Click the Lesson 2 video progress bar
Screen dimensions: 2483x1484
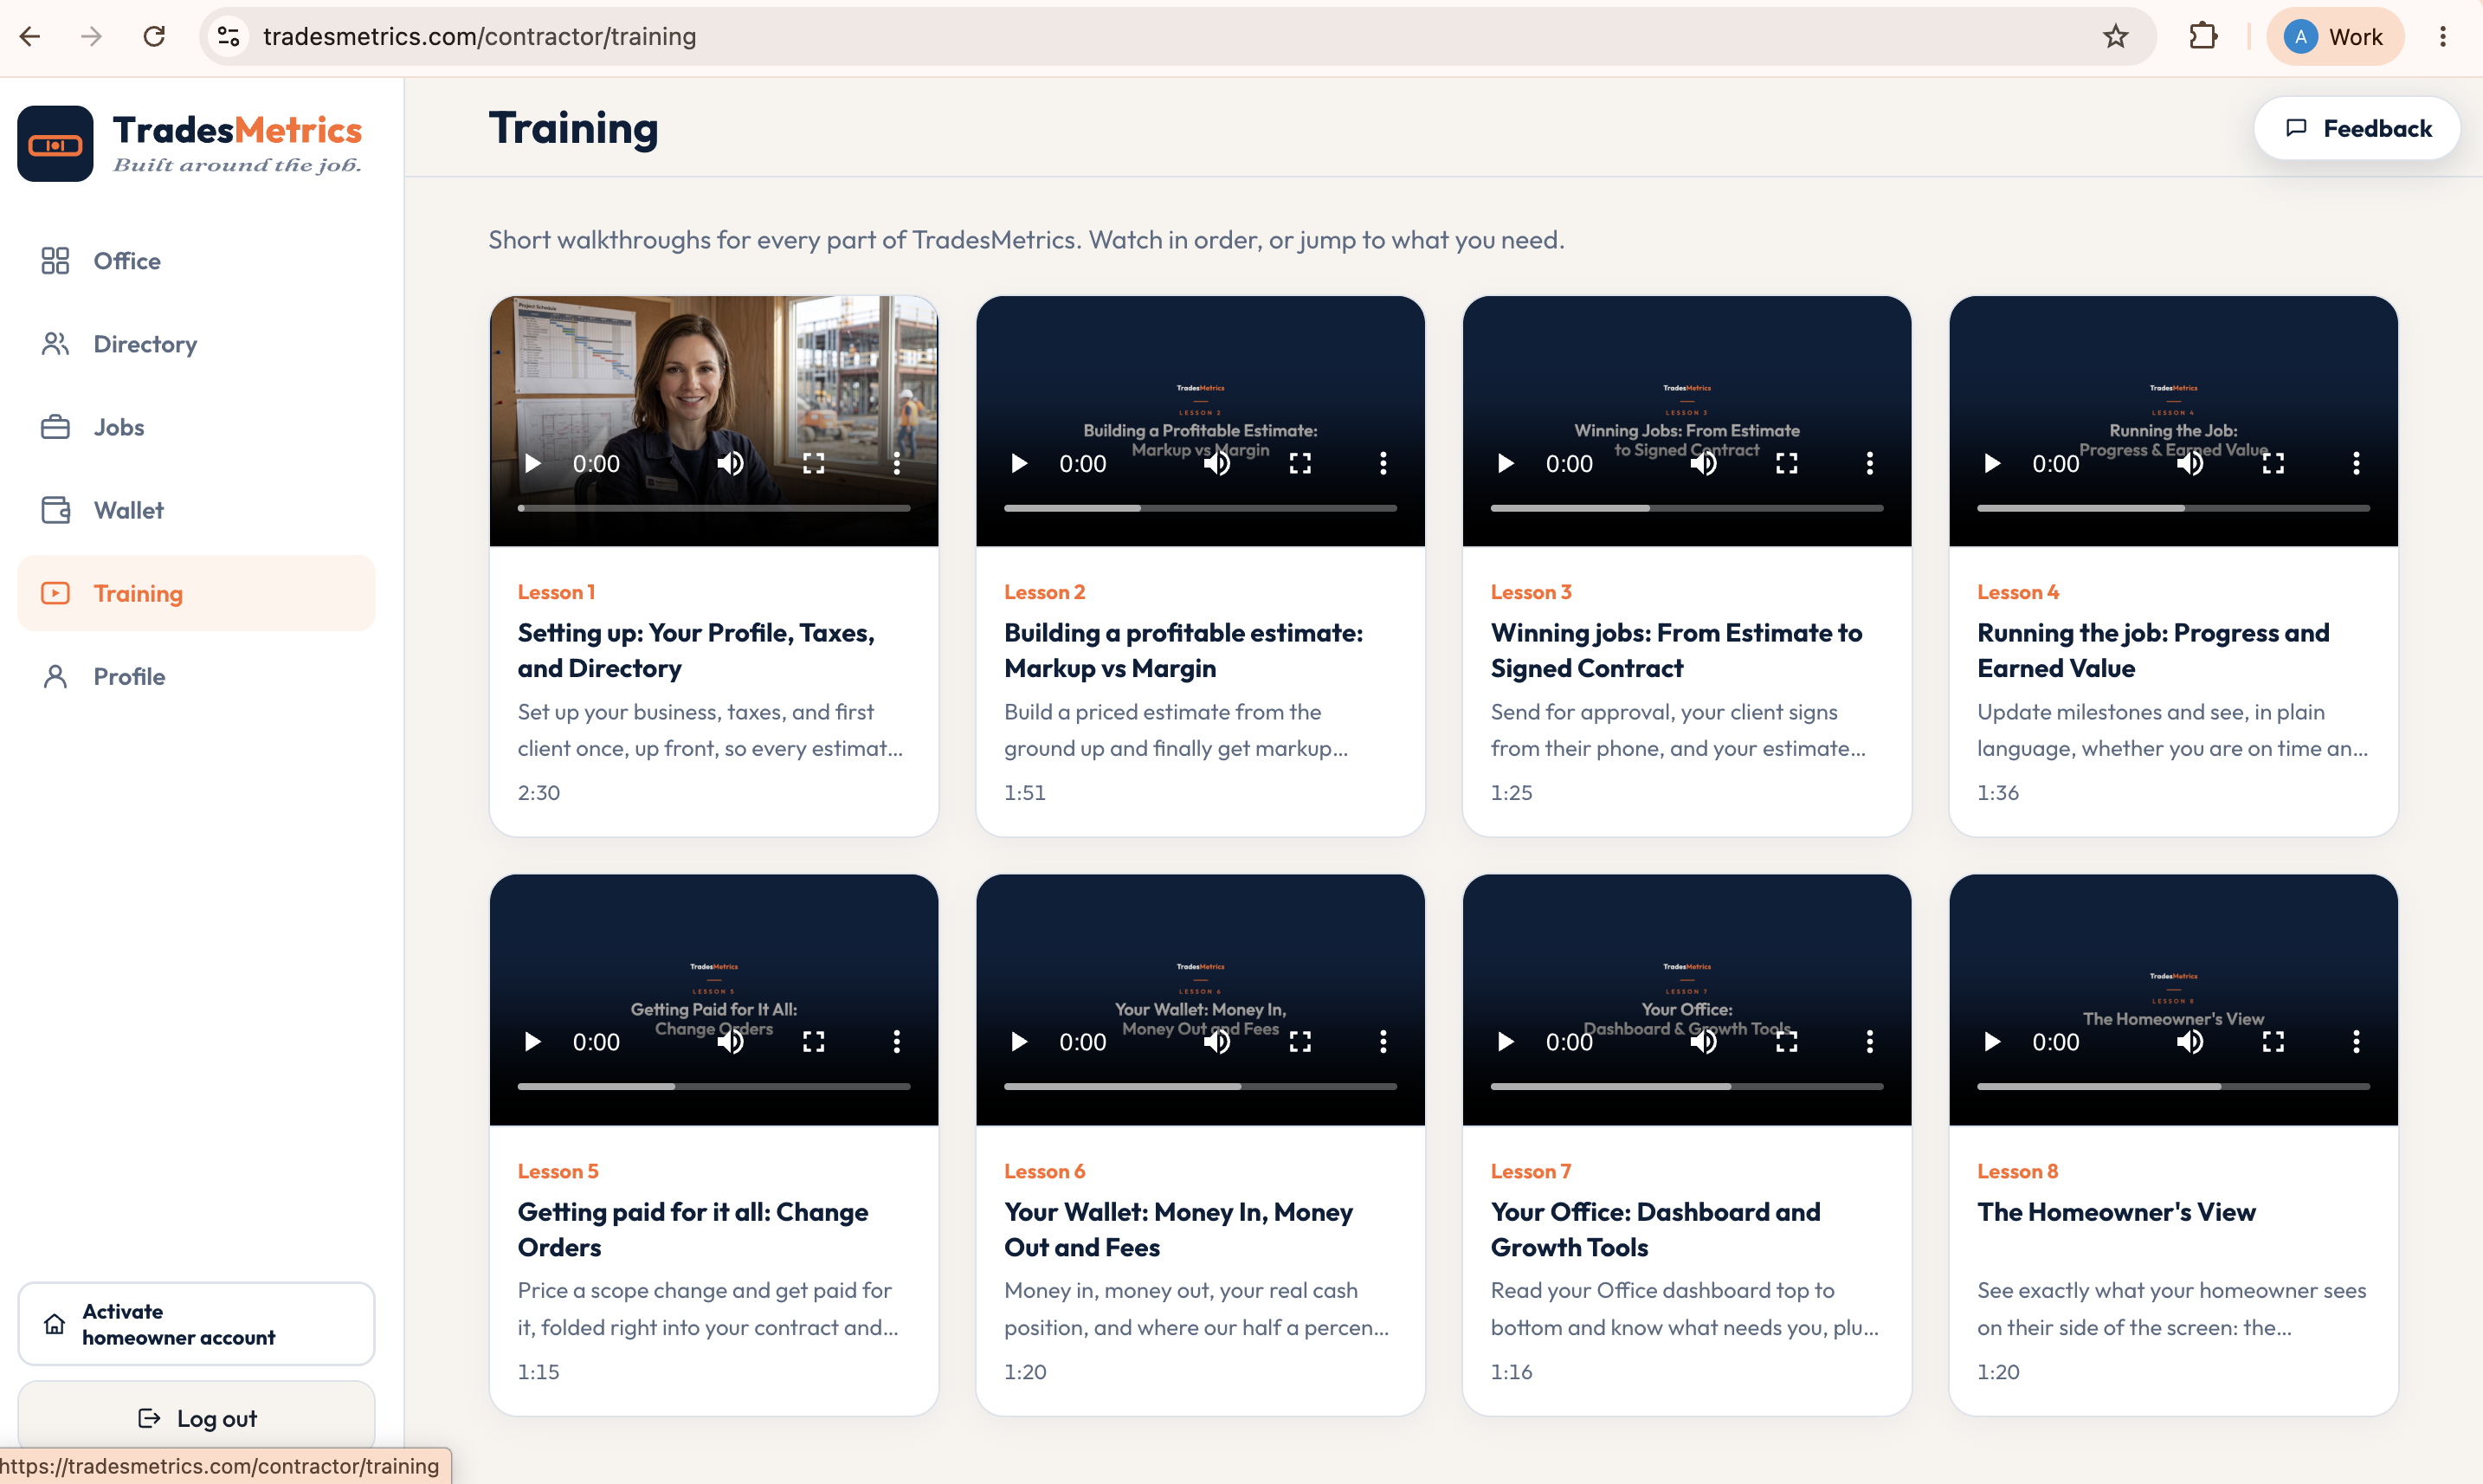click(x=1200, y=508)
